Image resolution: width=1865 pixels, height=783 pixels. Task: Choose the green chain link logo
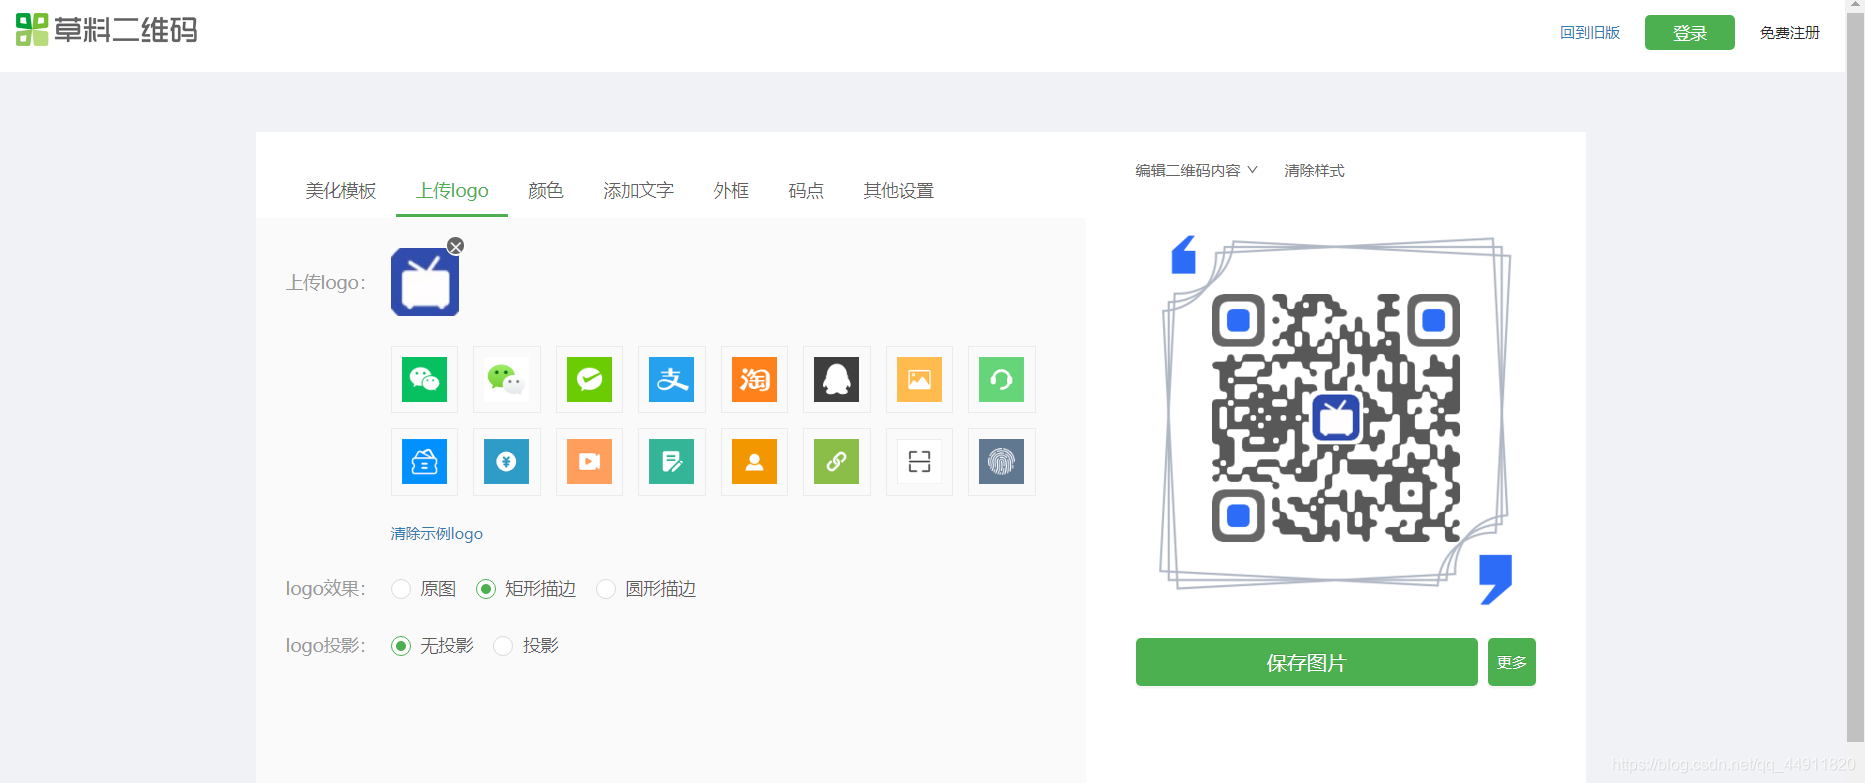coord(837,462)
